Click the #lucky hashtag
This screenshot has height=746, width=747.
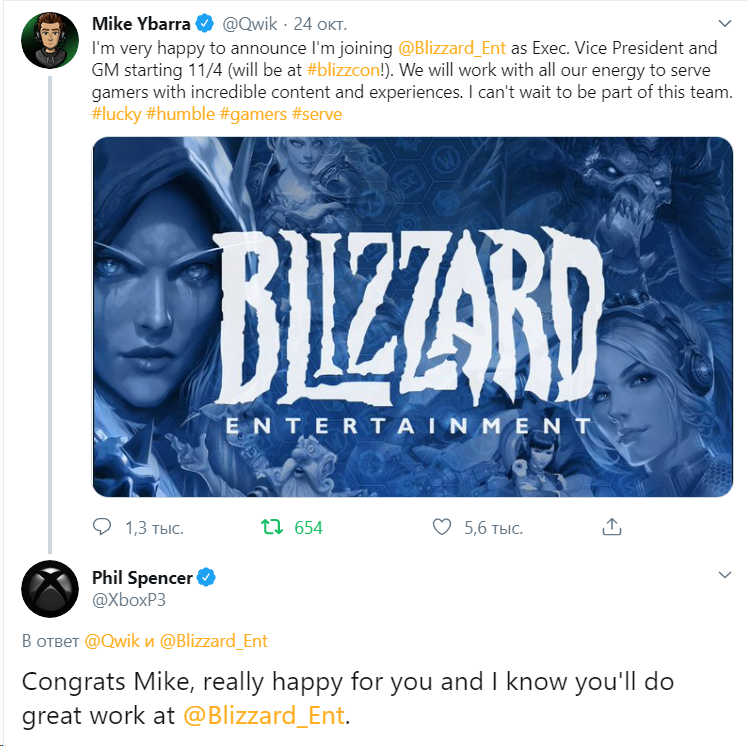115,114
